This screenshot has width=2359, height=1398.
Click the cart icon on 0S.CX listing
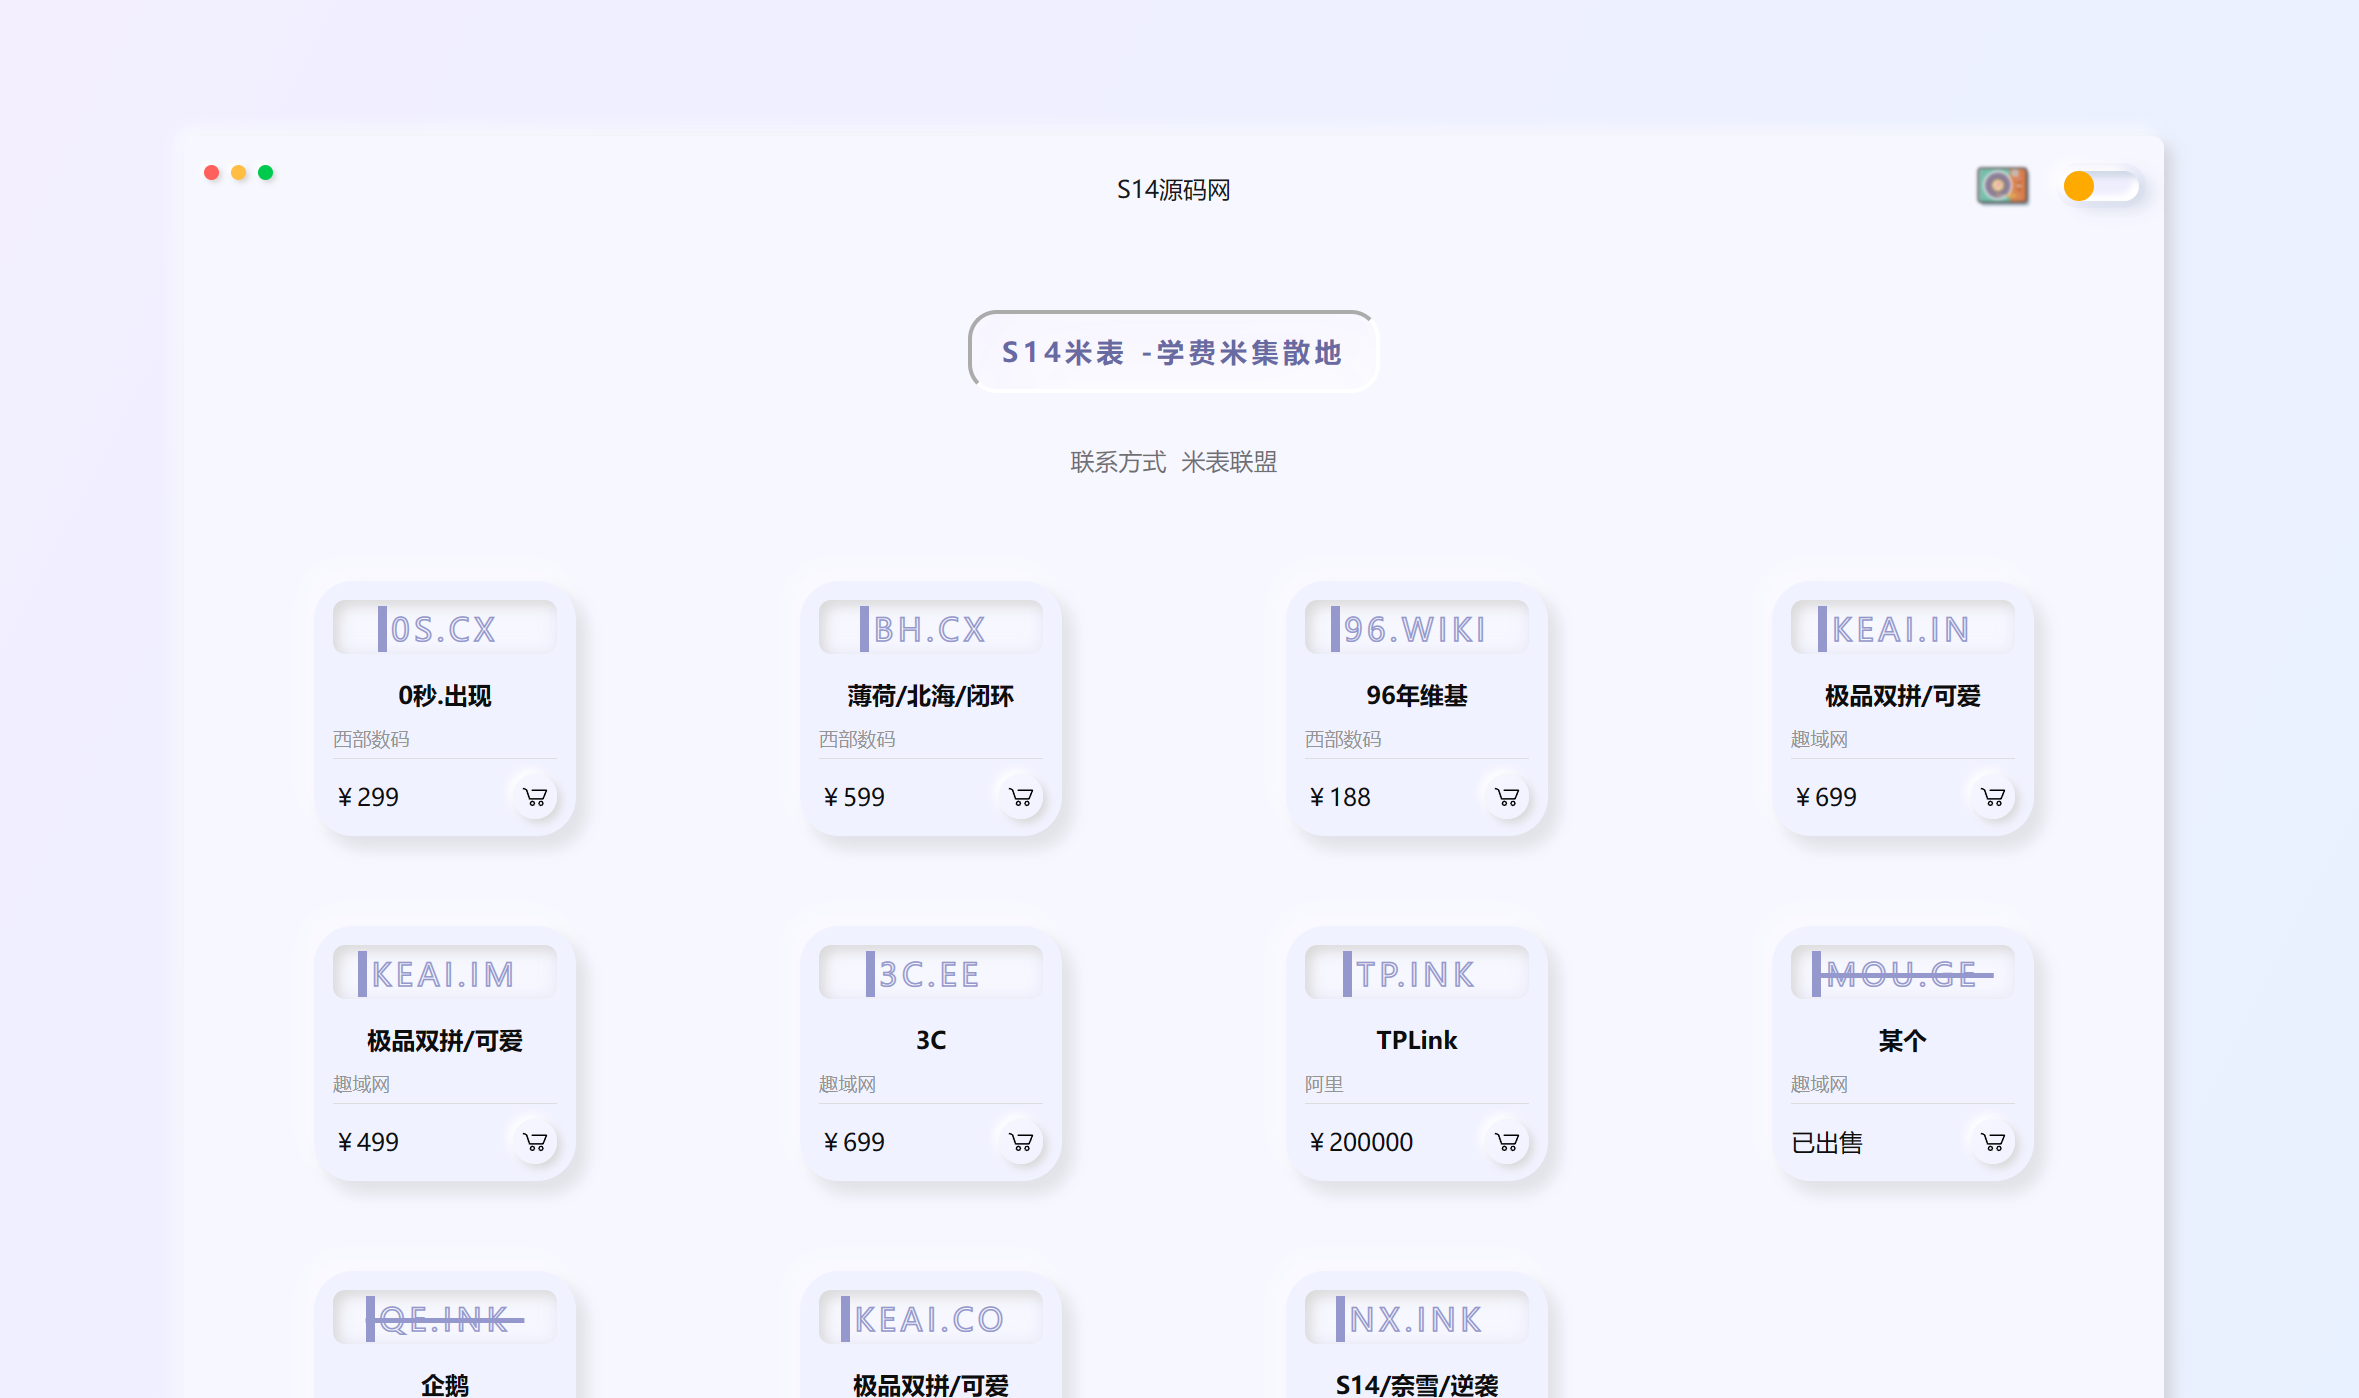[536, 794]
